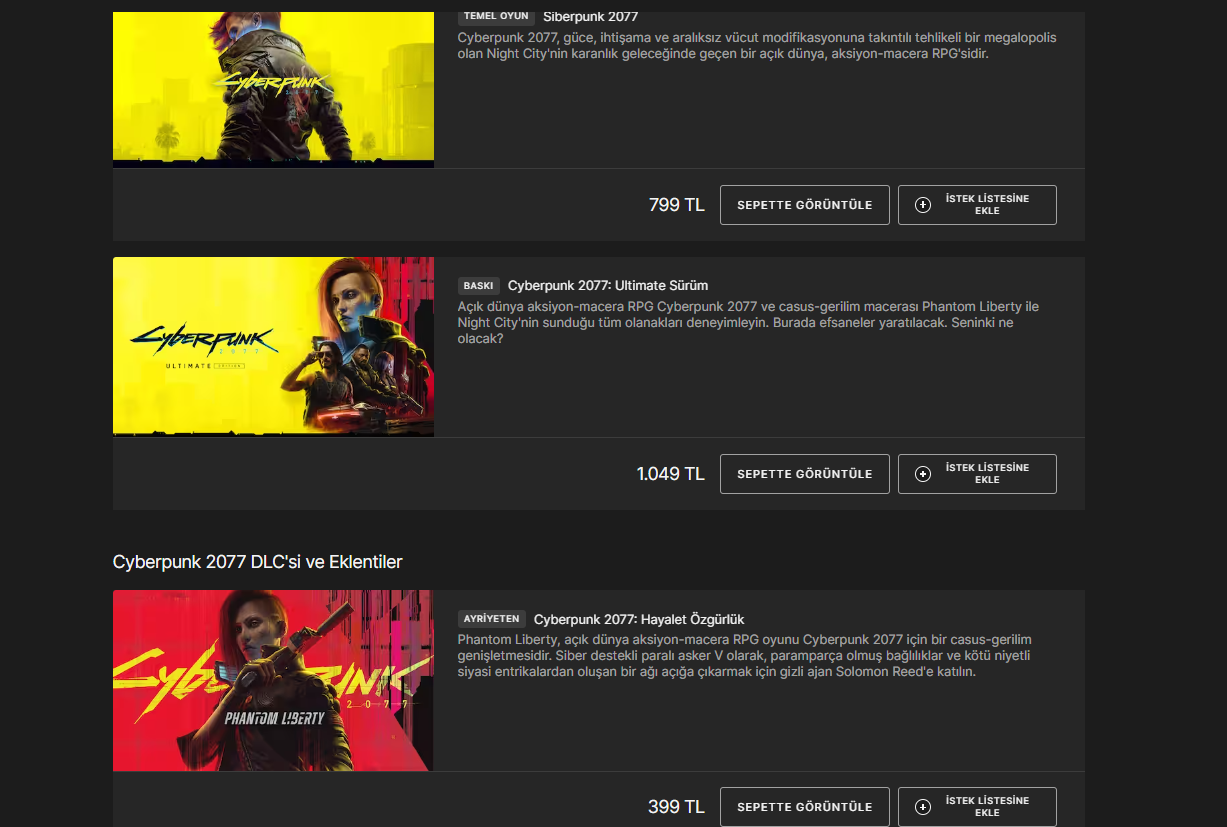1227x827 pixels.
Task: Click the base game description mentioning Night City megalopolis
Action: tap(757, 46)
